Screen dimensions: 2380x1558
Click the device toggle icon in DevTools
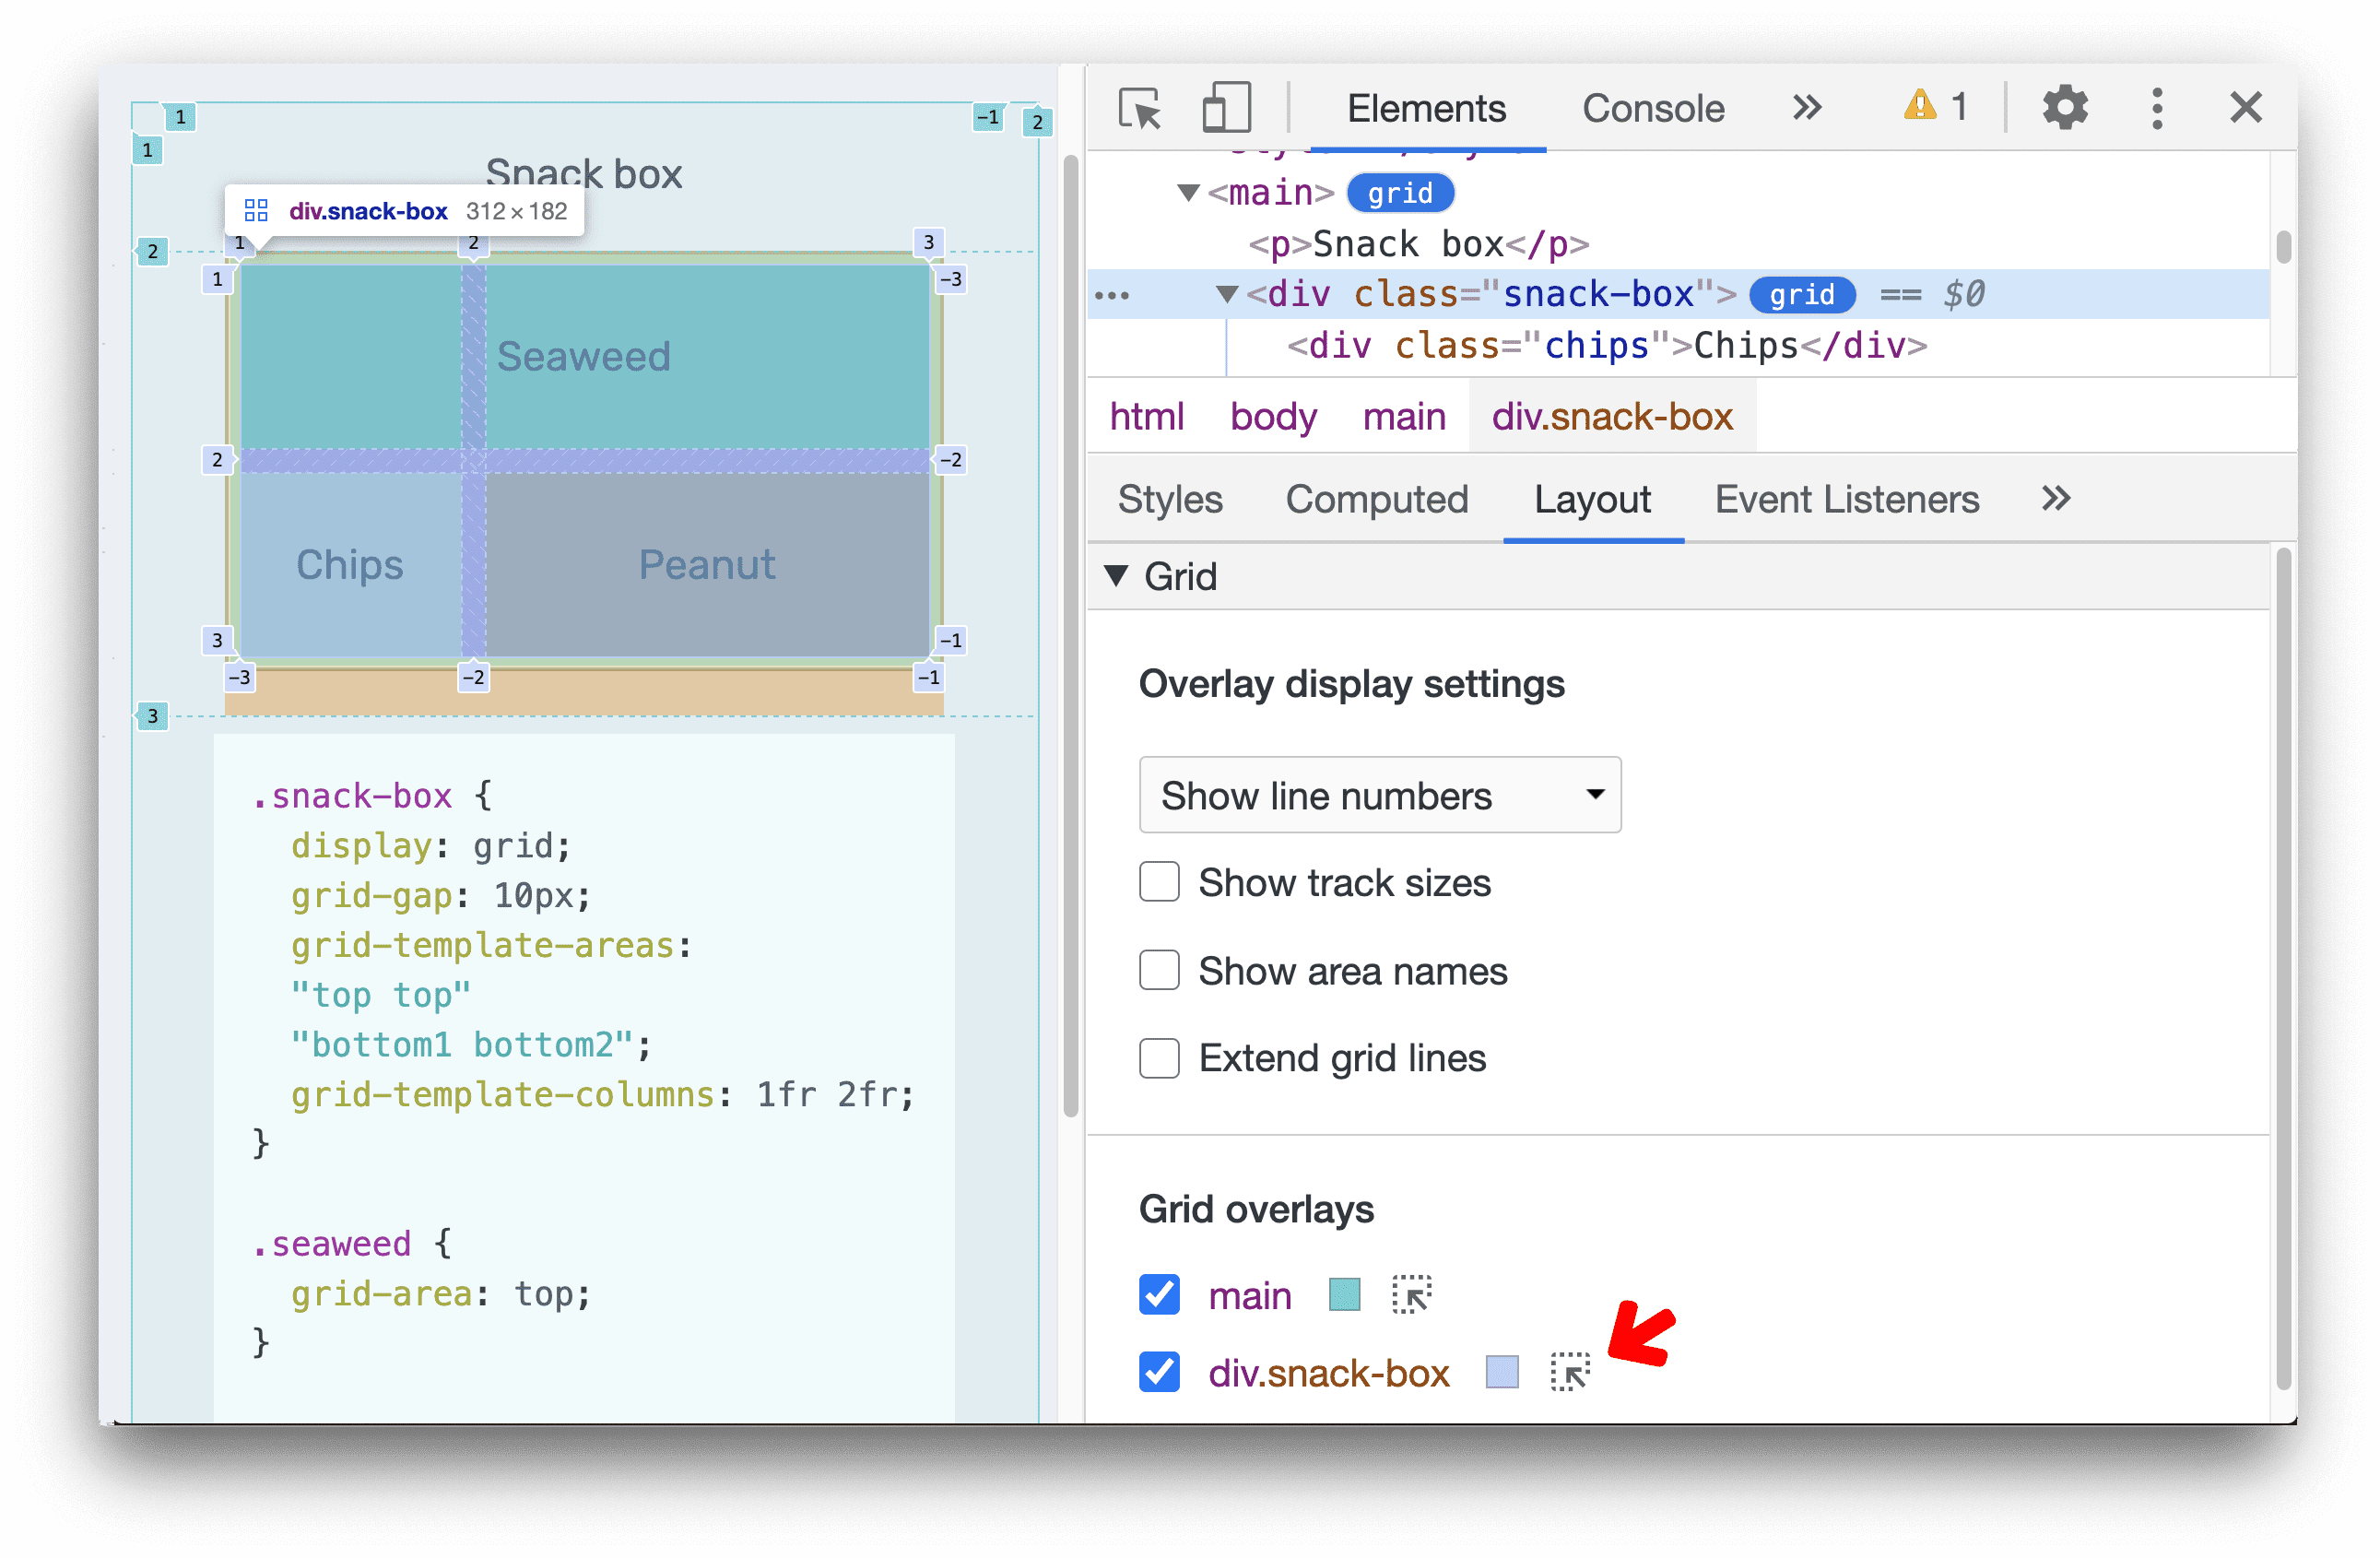[1217, 110]
